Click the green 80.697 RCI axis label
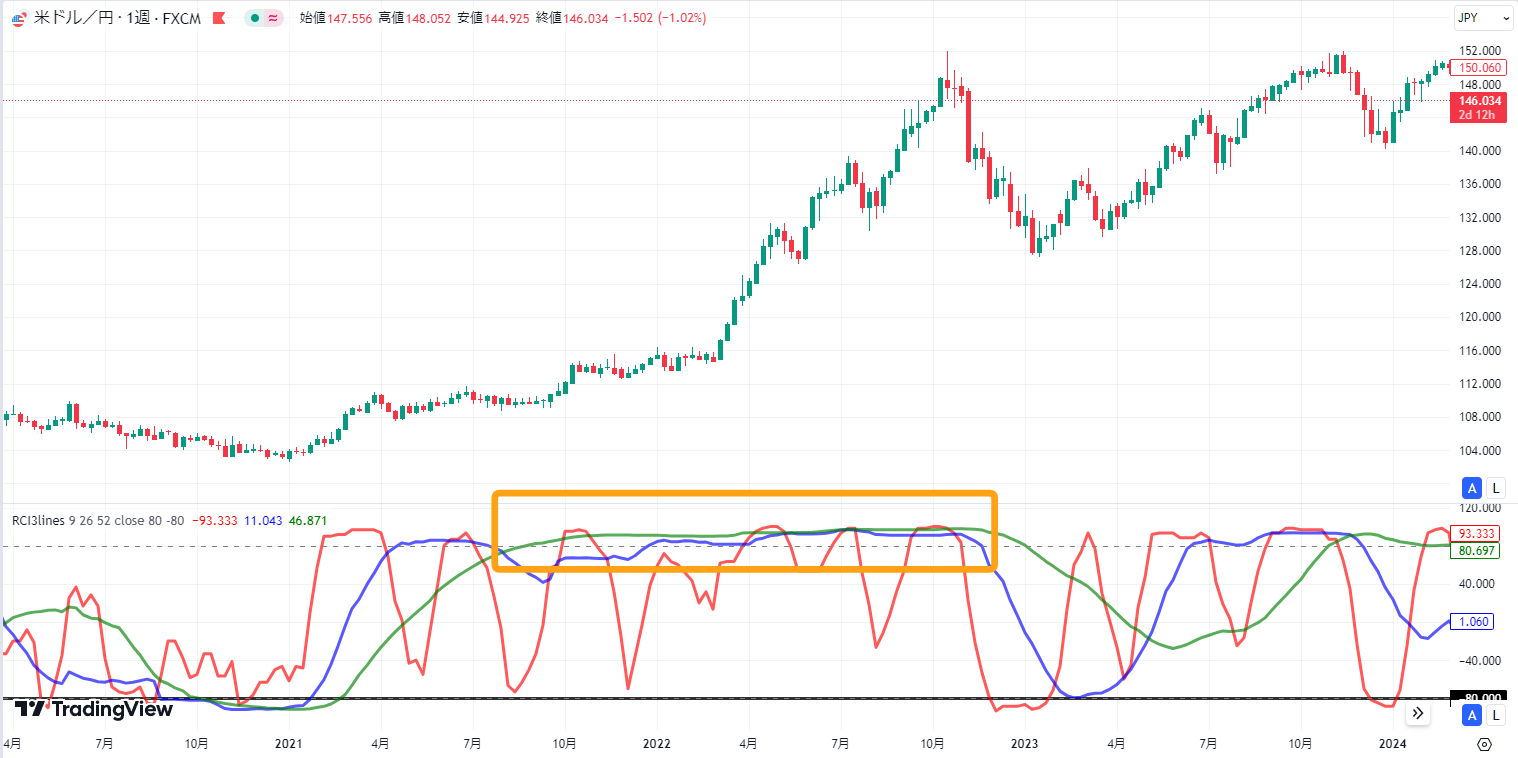 [1477, 551]
